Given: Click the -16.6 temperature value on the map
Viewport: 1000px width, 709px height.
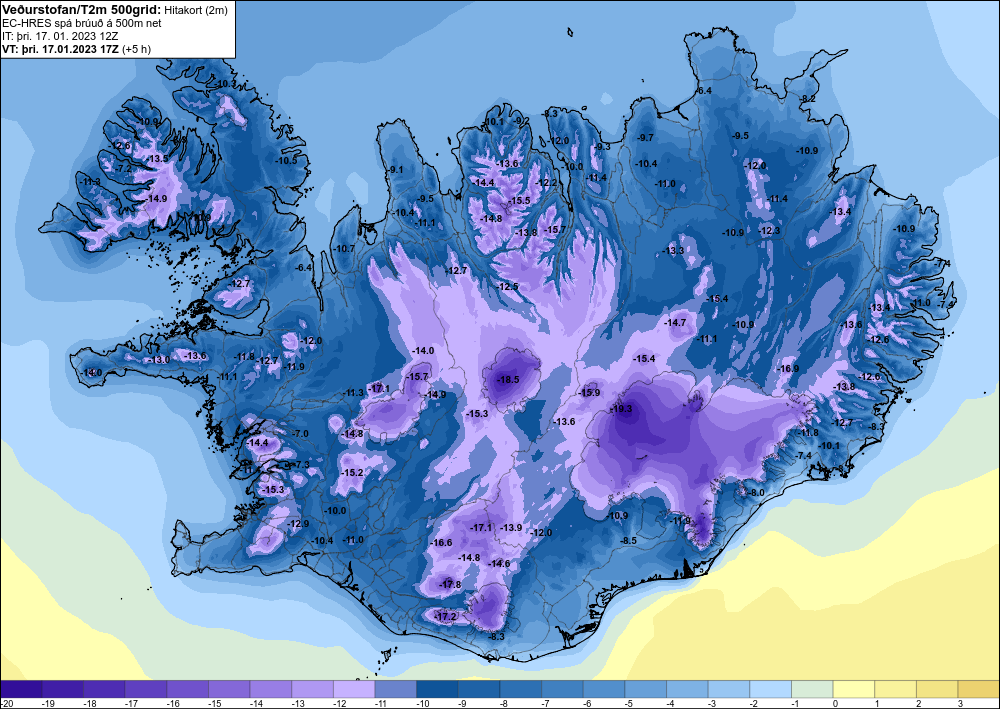Looking at the screenshot, I should point(441,543).
